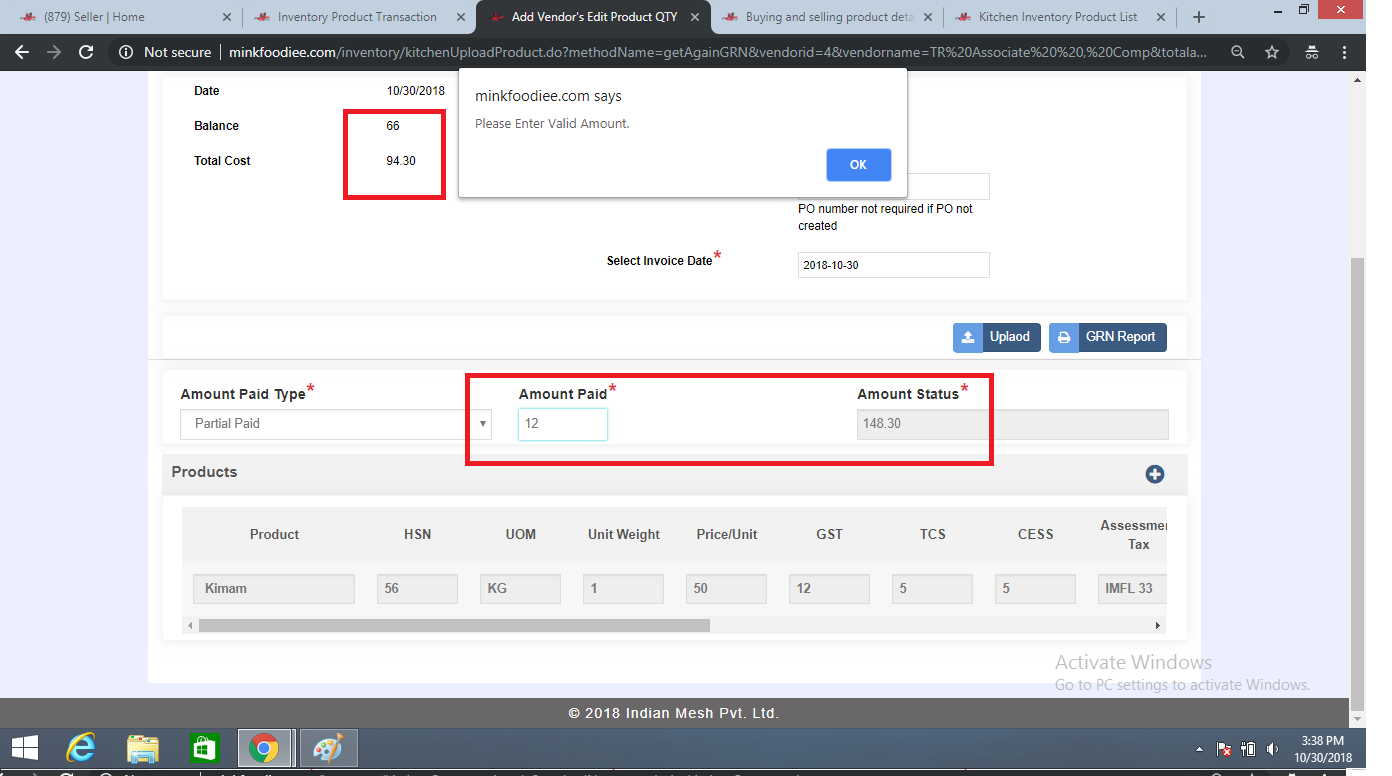1392x776 pixels.
Task: Click the GST field showing 12
Action: (x=829, y=589)
